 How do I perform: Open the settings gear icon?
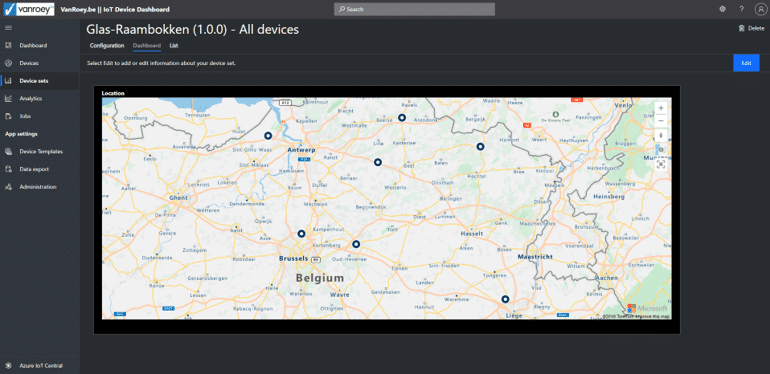click(722, 9)
